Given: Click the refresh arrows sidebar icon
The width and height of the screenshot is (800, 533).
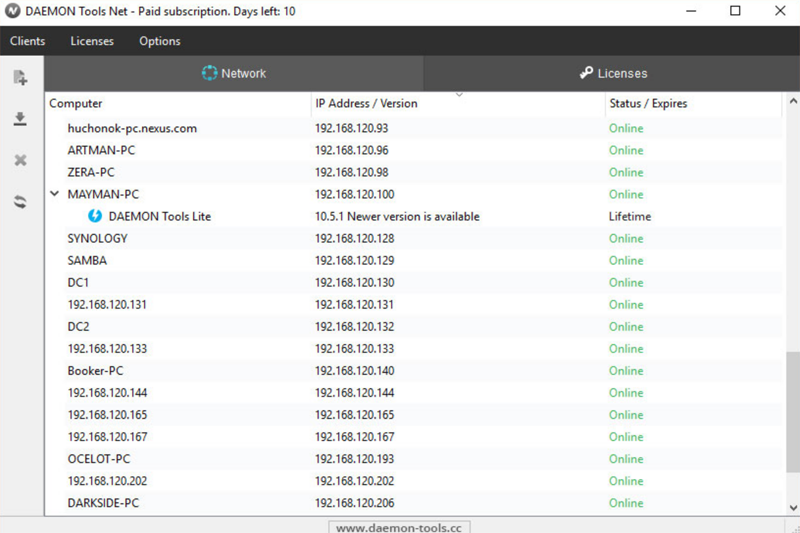Looking at the screenshot, I should click(x=20, y=201).
